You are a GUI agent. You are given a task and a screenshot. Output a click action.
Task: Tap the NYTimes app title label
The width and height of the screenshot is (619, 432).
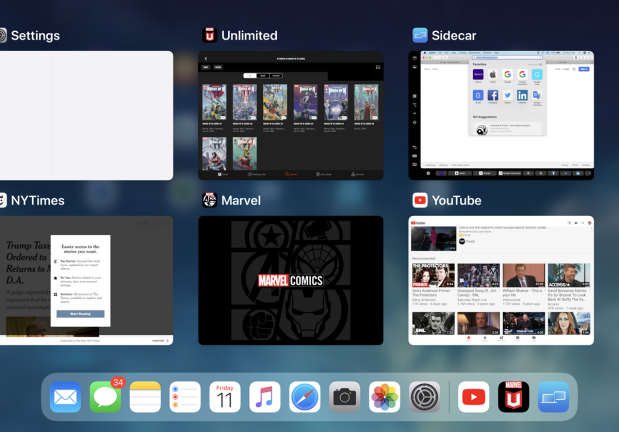38,201
